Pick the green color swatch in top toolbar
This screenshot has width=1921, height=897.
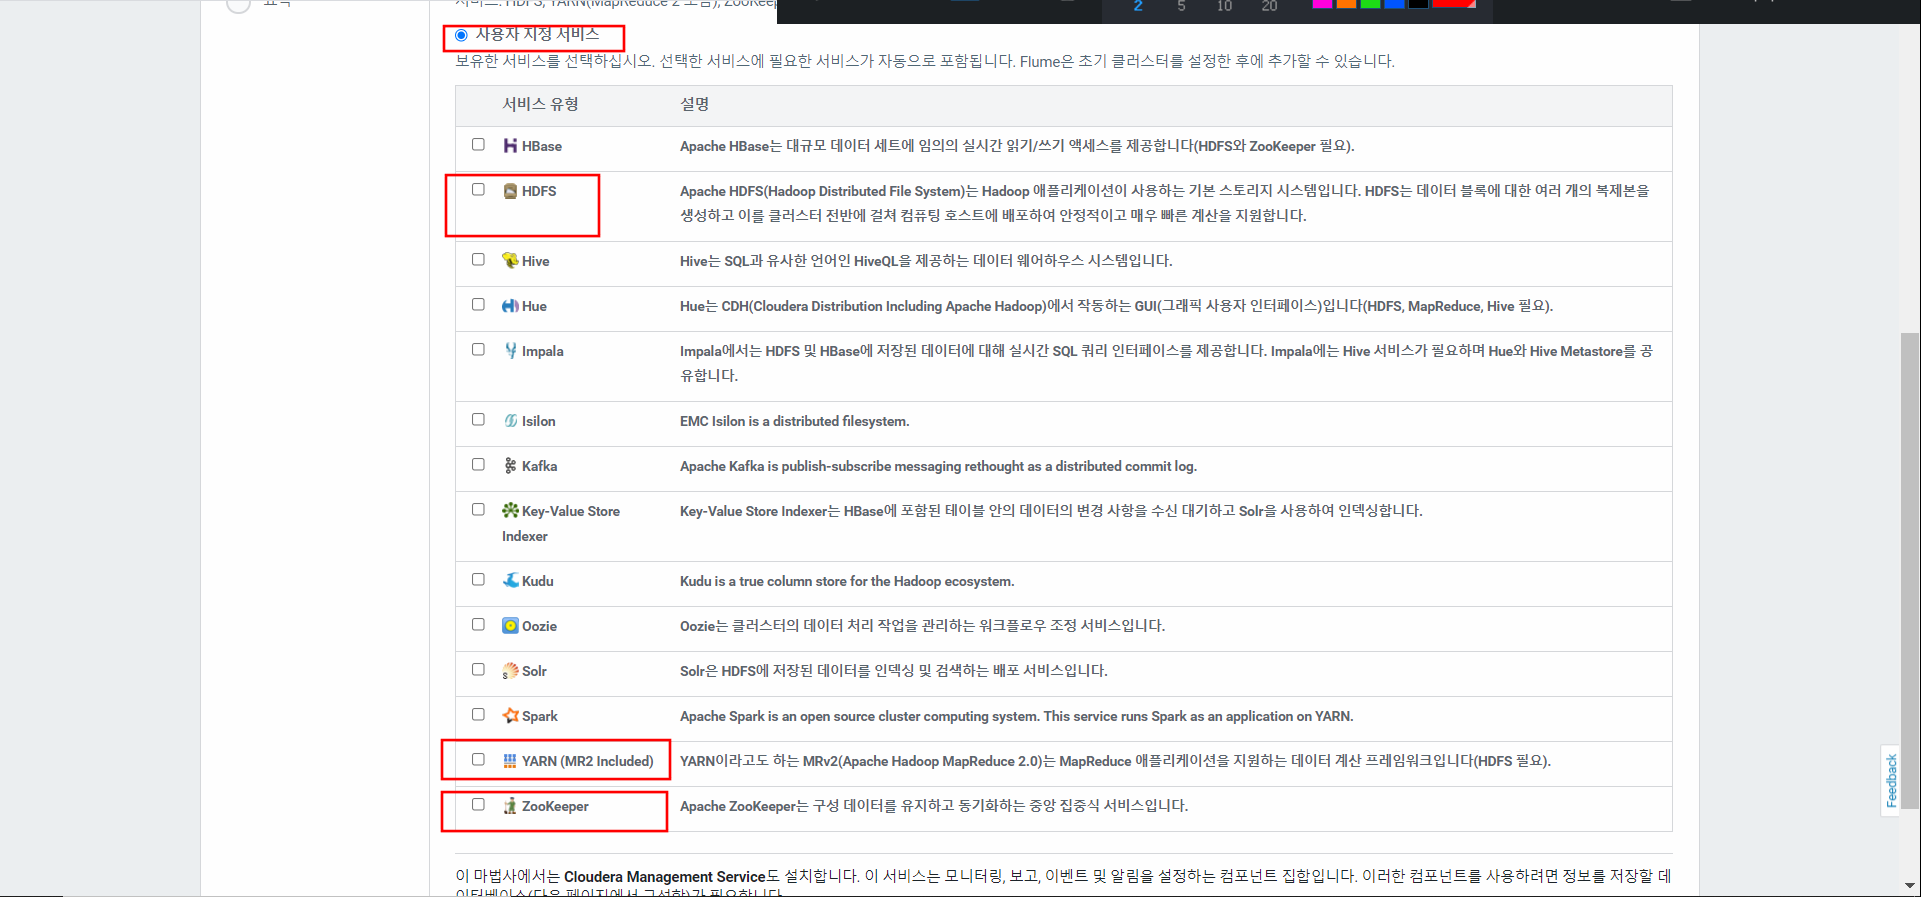click(1370, 4)
